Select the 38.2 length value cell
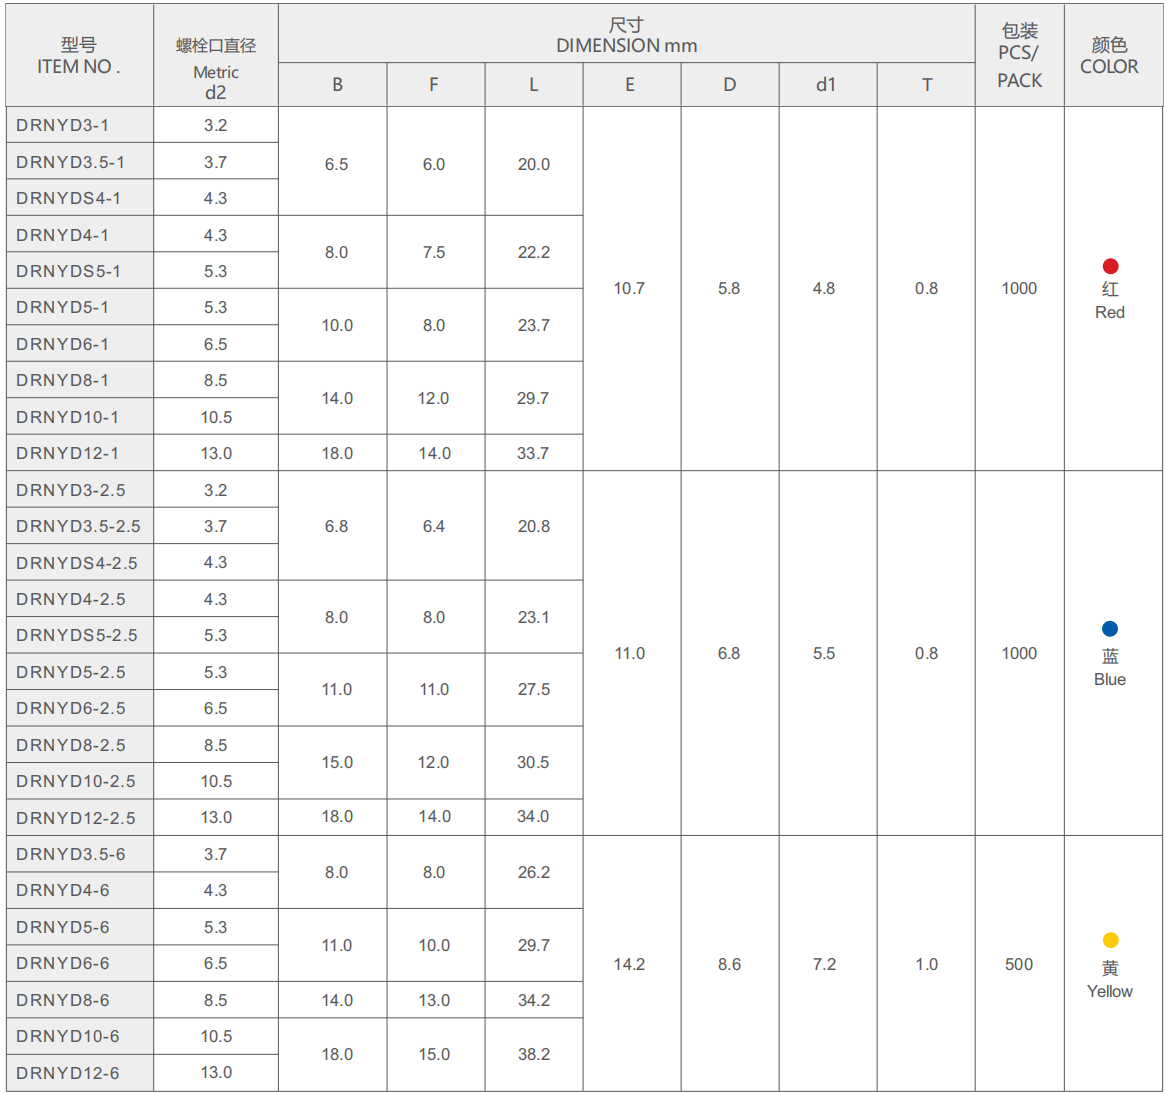This screenshot has height=1094, width=1167. 533,1054
